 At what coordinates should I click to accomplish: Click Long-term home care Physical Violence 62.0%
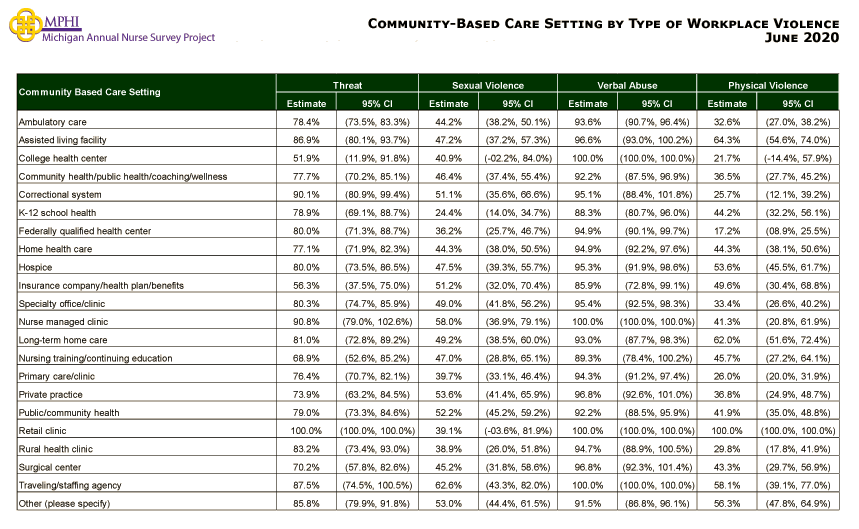[x=727, y=340]
